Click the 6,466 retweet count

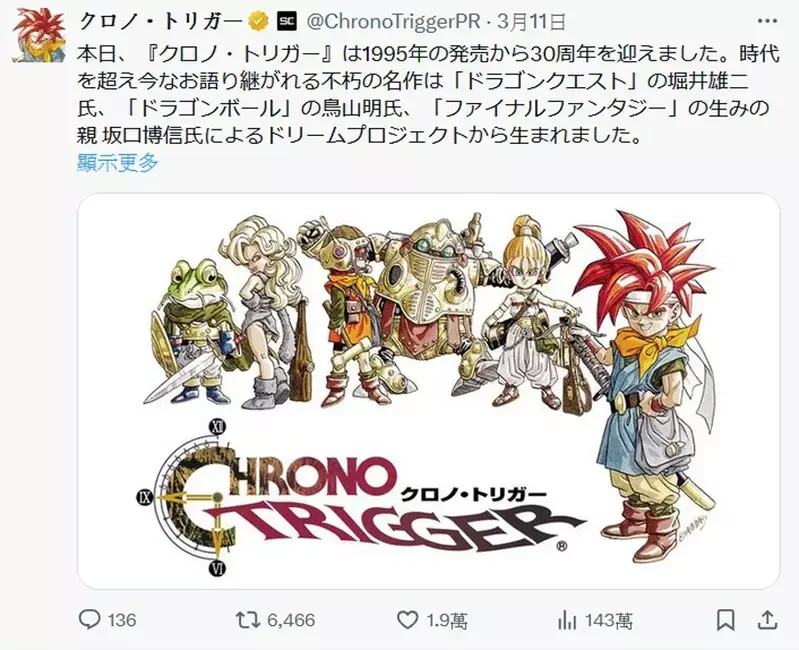coord(291,620)
